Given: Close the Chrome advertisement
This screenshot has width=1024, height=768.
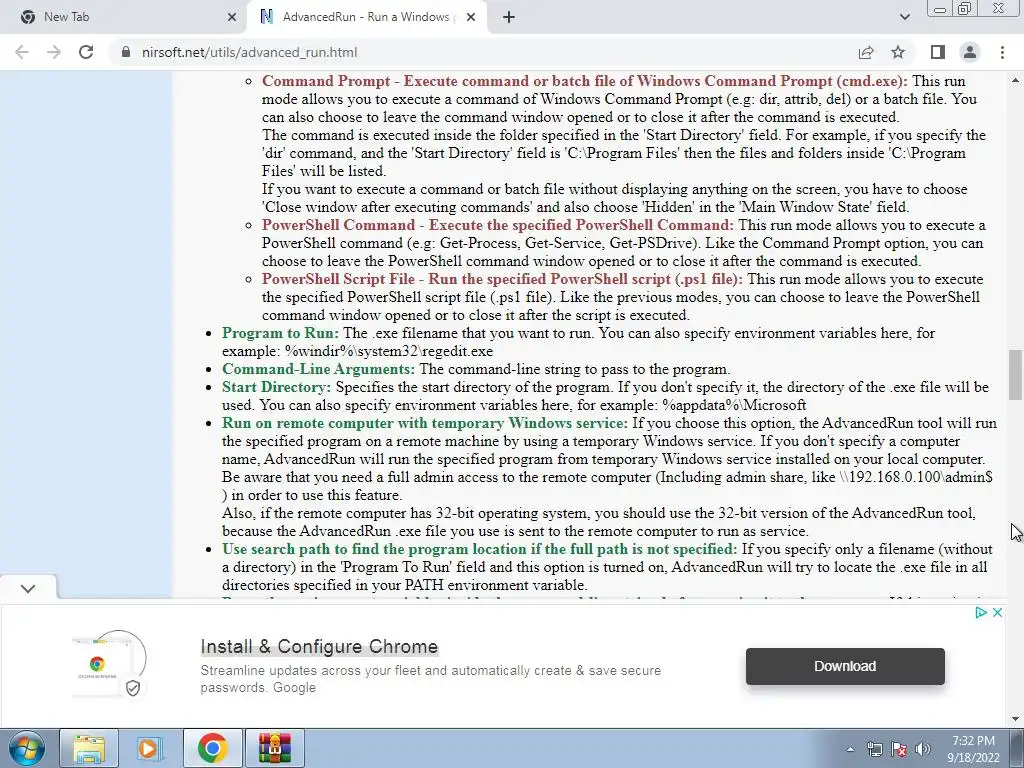Looking at the screenshot, I should [x=997, y=613].
